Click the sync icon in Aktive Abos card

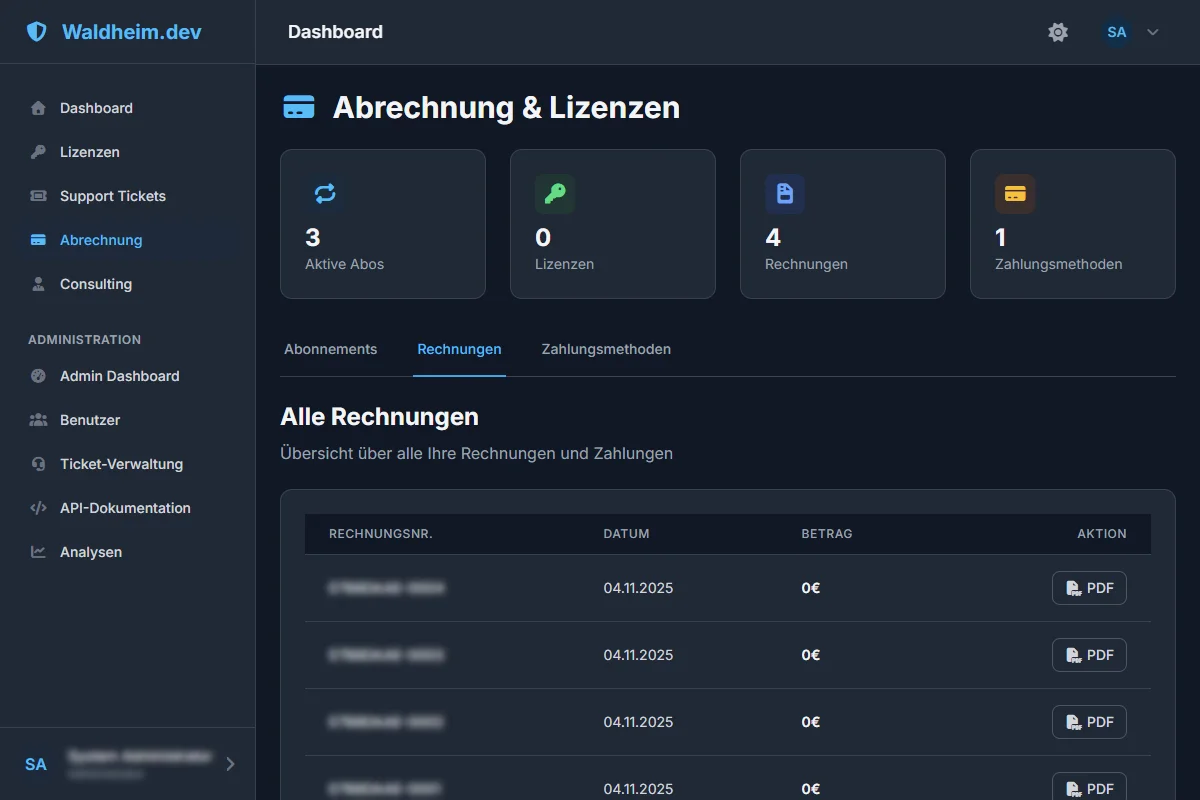click(325, 194)
